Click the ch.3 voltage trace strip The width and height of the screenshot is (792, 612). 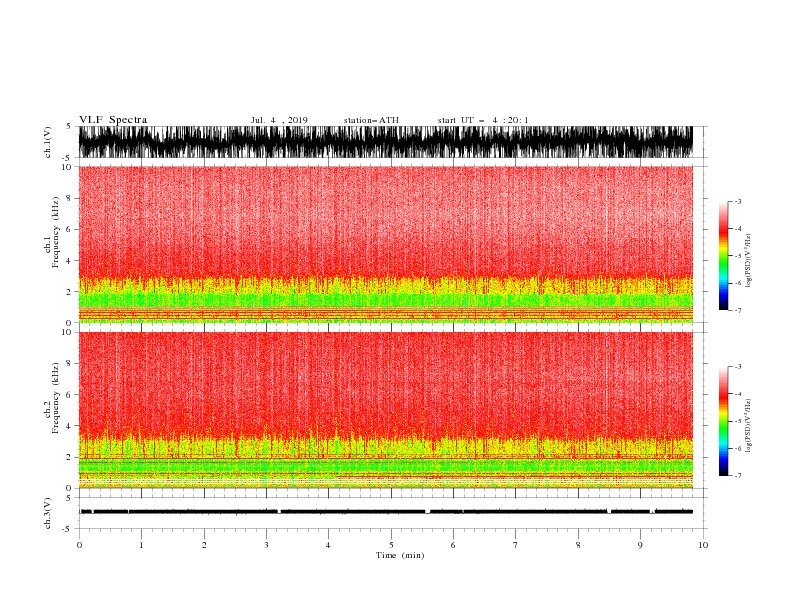[386, 512]
